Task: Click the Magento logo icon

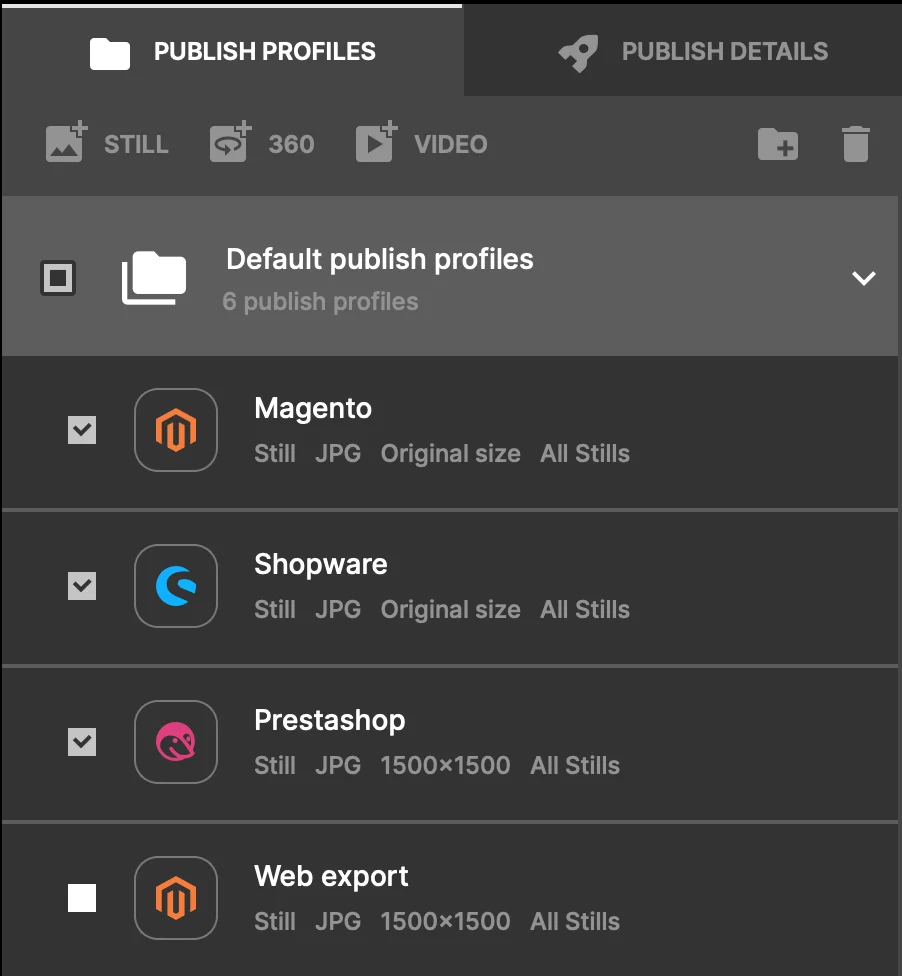Action: (176, 430)
